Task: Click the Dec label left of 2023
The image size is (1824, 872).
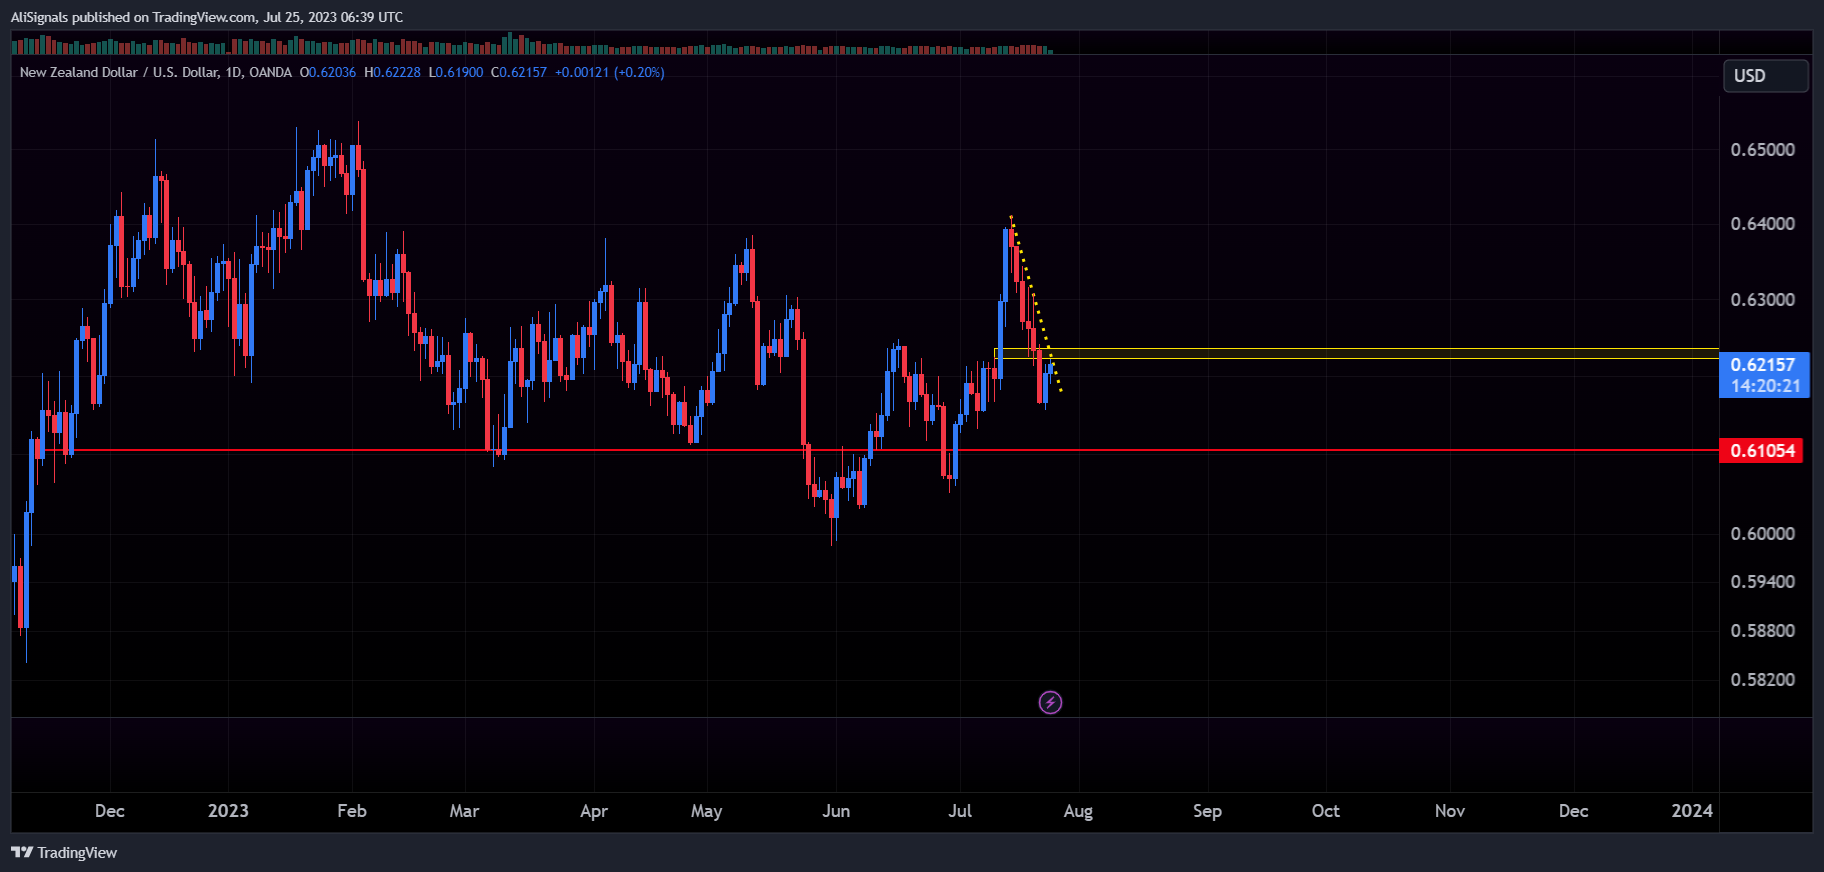Action: 110,811
